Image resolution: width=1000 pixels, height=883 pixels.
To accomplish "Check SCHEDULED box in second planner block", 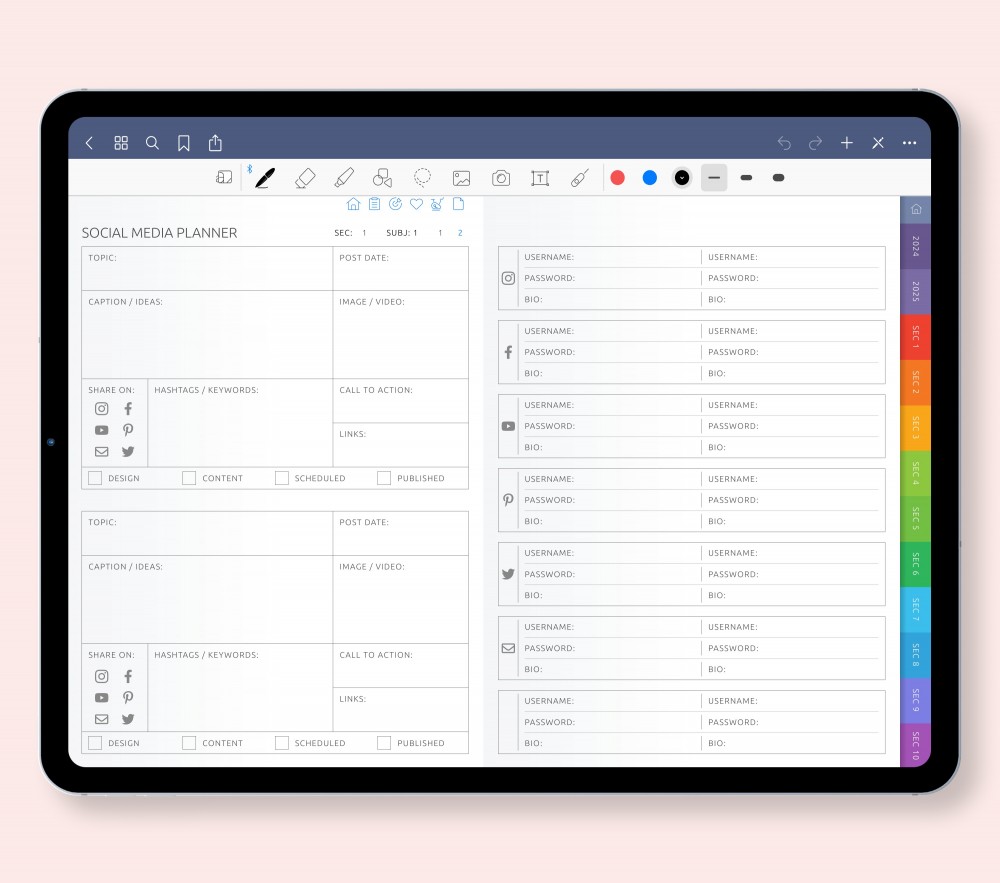I will (x=282, y=743).
